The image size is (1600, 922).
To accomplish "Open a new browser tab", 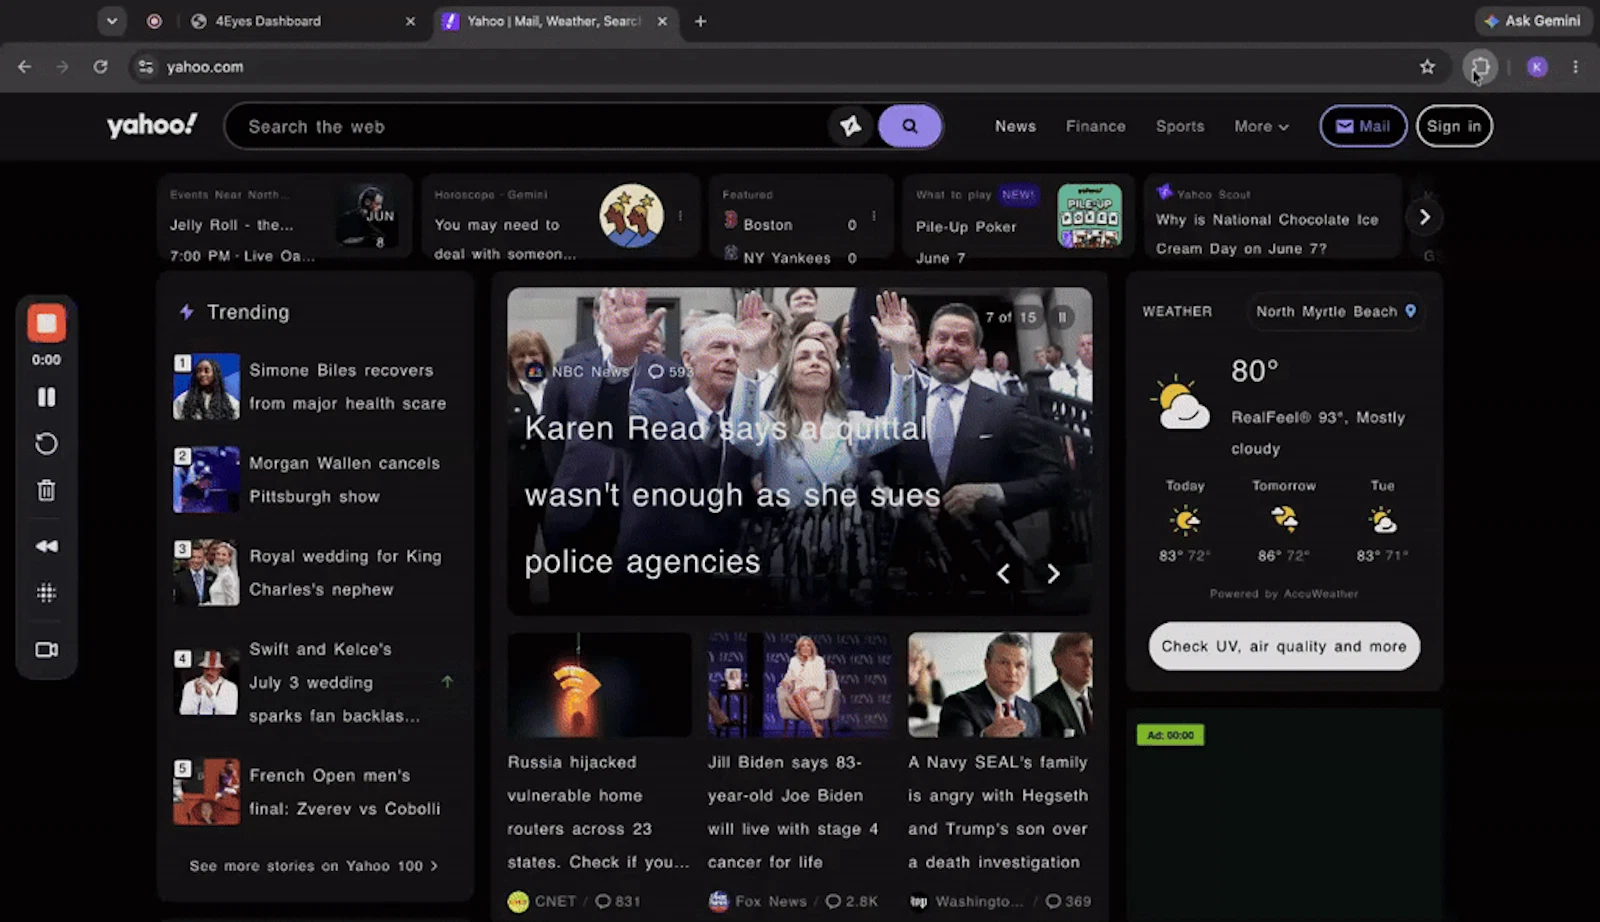I will [700, 21].
